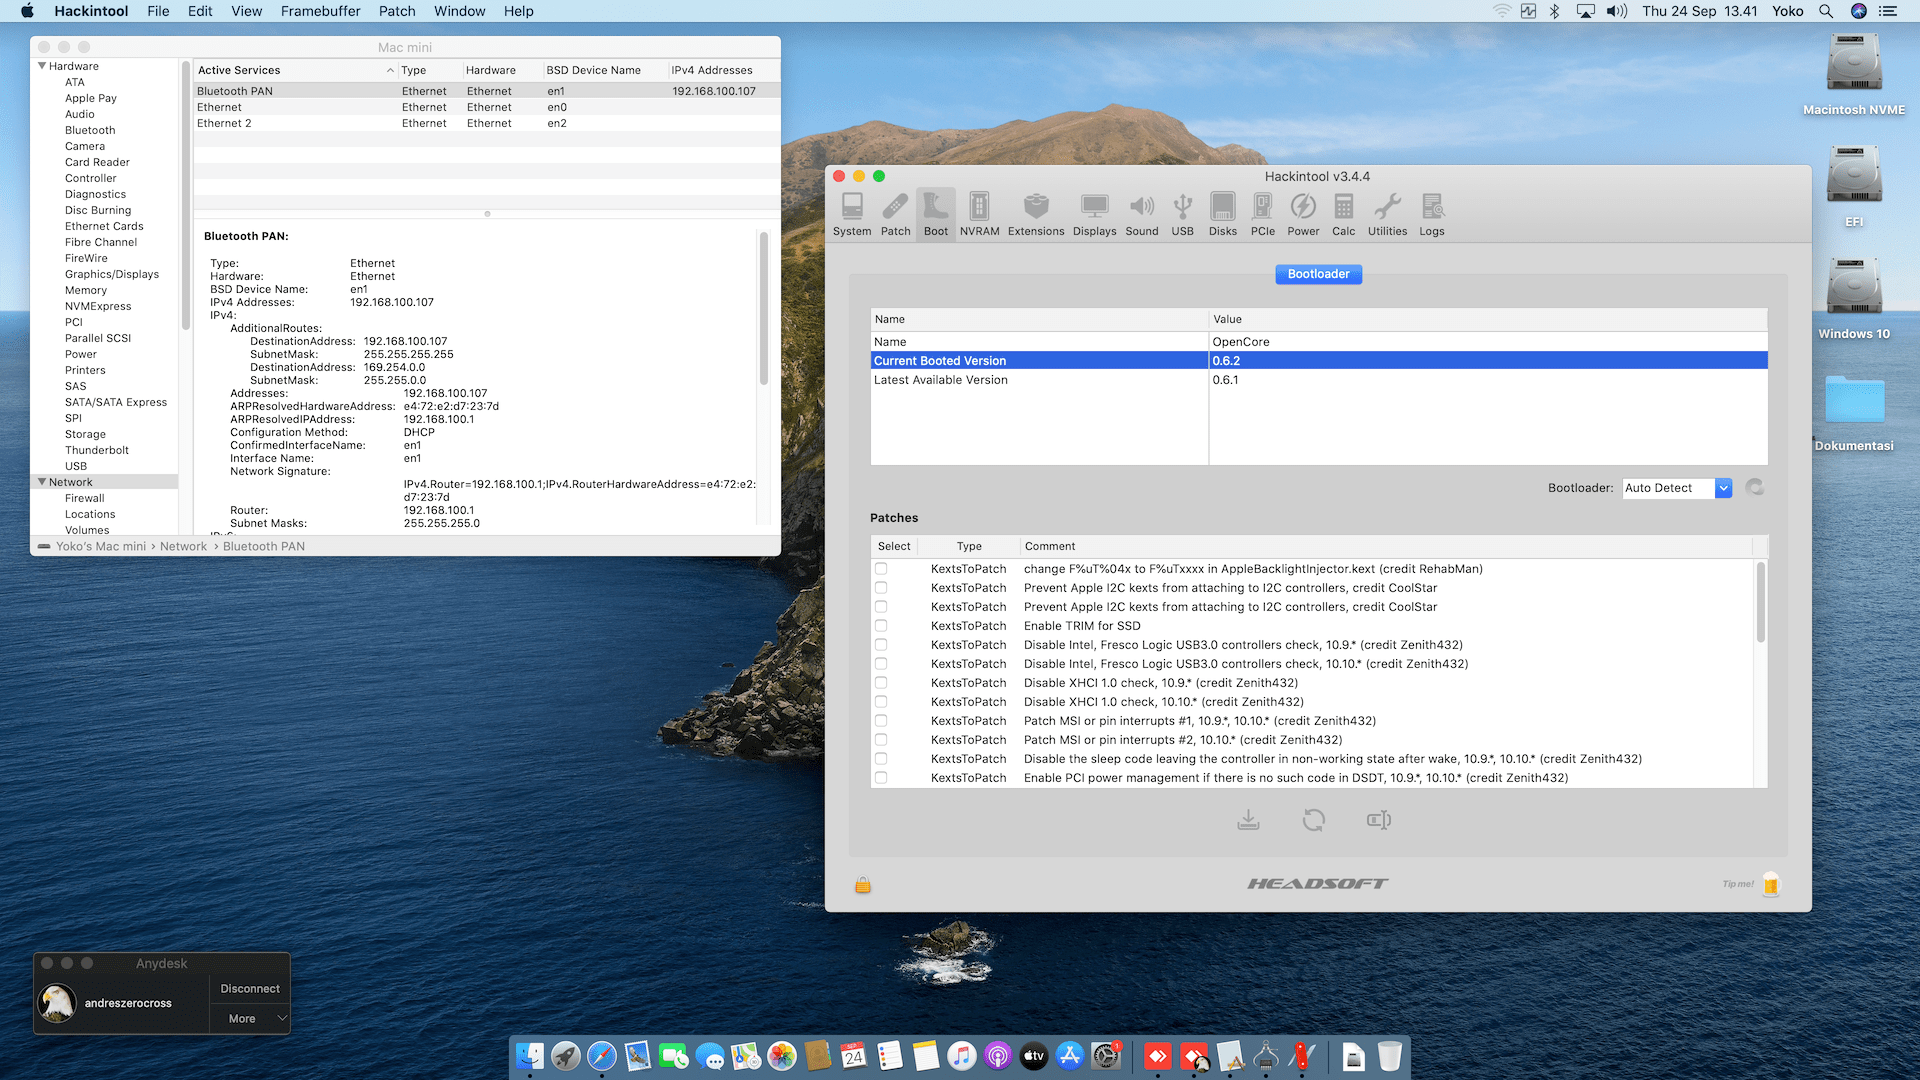1920x1080 pixels.
Task: Switch to the USB toolbar section
Action: (x=1182, y=214)
